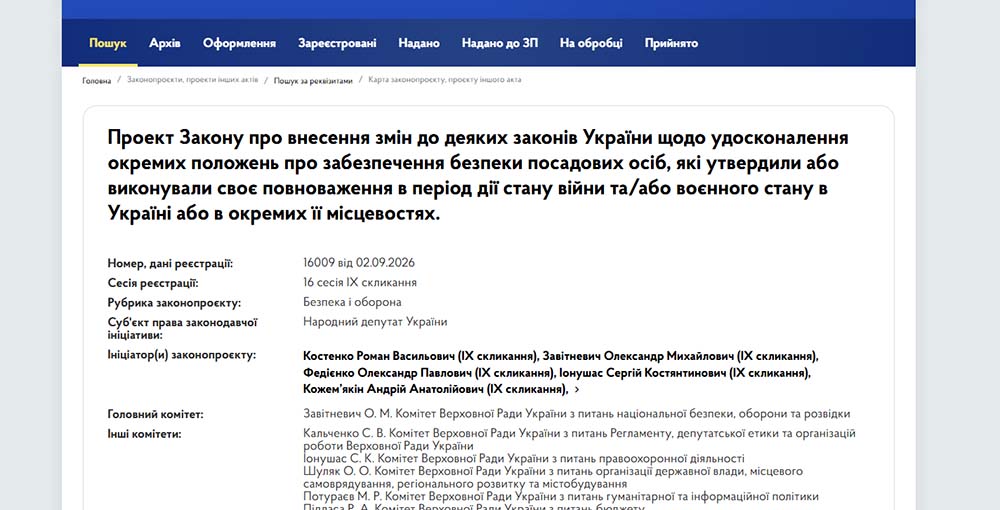Go to Головна breadcrumb

pyautogui.click(x=96, y=81)
